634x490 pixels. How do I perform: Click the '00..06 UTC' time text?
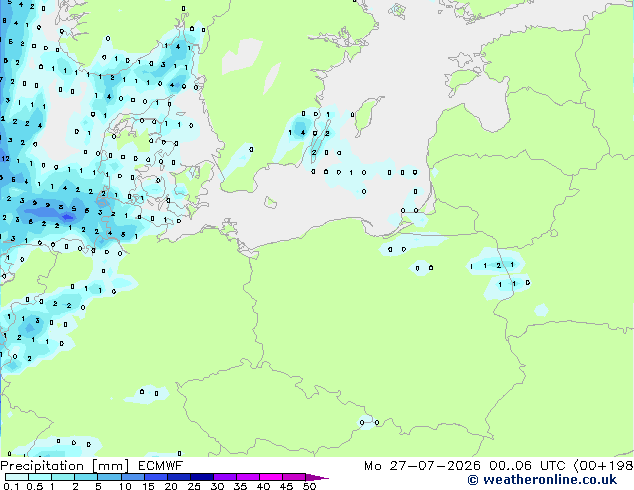tap(527, 466)
